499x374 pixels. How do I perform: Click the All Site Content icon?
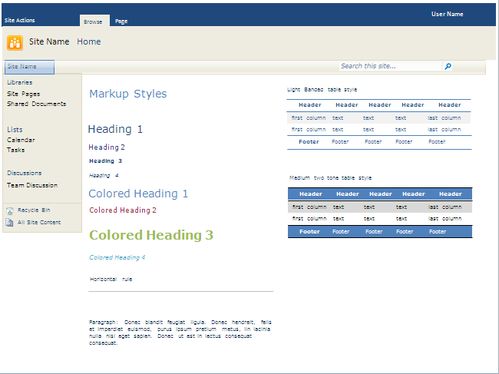10,222
